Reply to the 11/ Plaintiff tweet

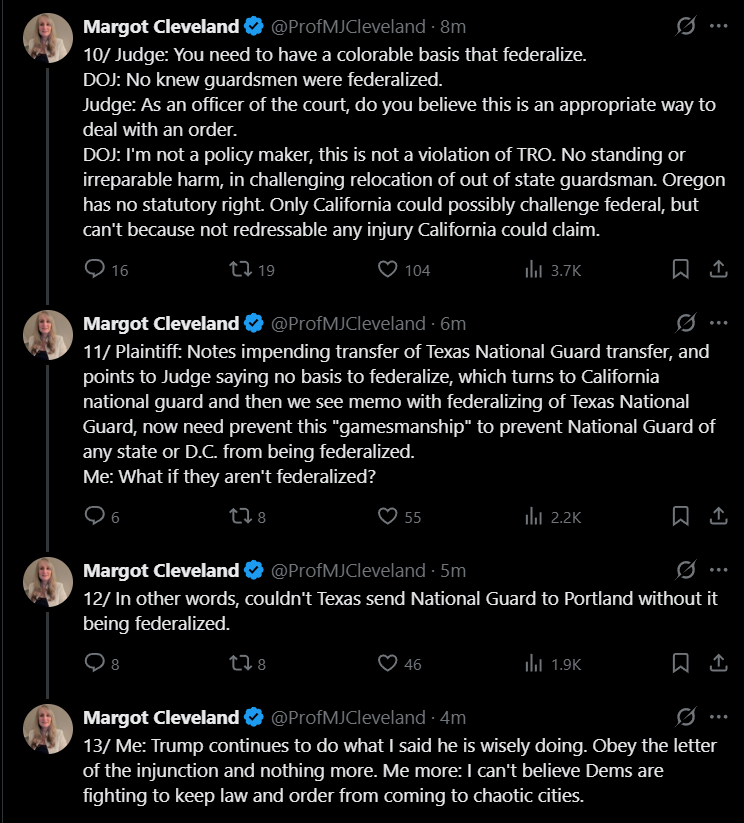click(95, 516)
